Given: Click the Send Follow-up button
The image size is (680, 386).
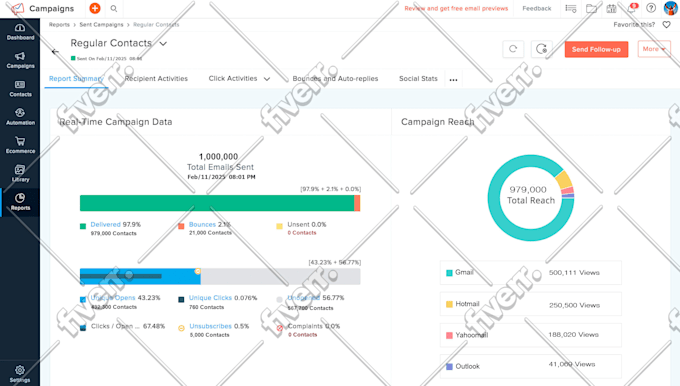Looking at the screenshot, I should tap(596, 49).
